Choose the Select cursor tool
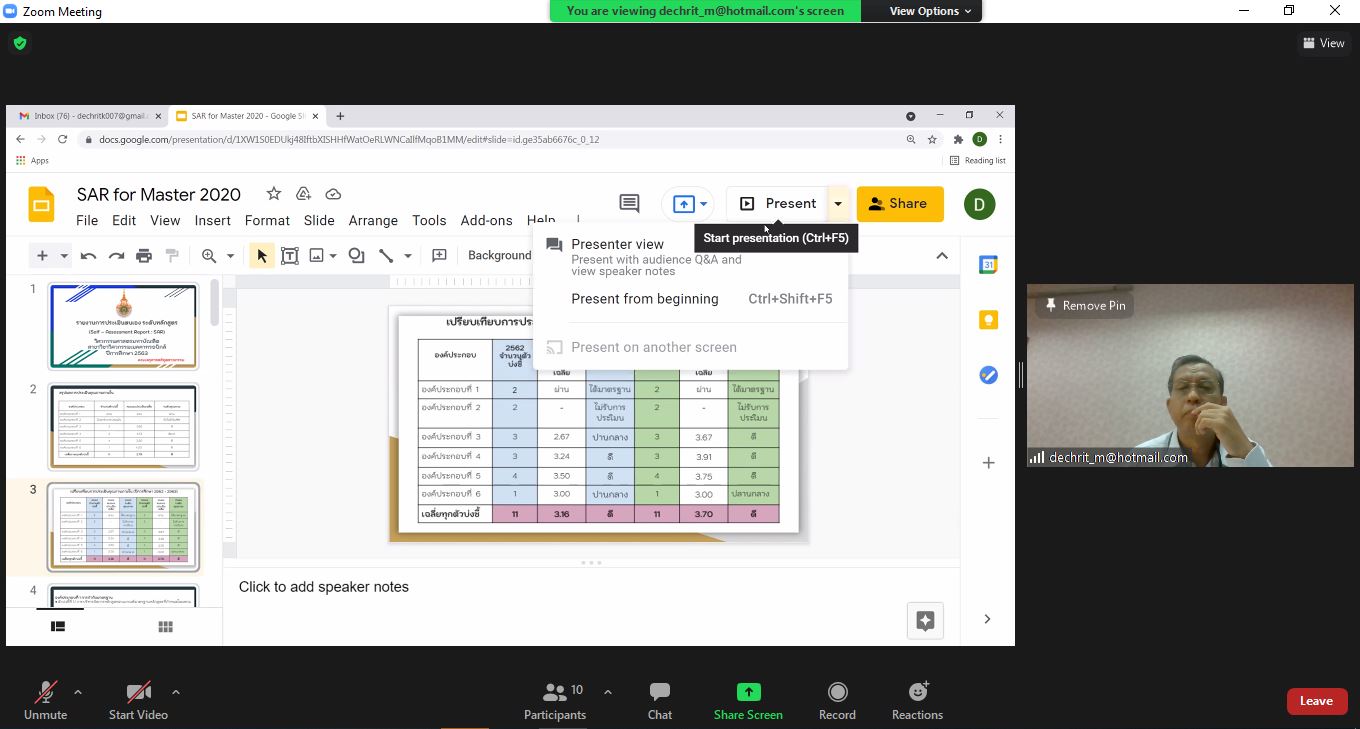This screenshot has height=729, width=1360. [262, 256]
